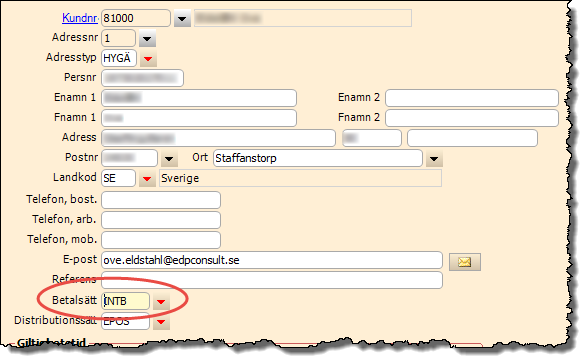This screenshot has height=363, width=588.
Task: Click the Postnr input field
Action: click(x=129, y=158)
